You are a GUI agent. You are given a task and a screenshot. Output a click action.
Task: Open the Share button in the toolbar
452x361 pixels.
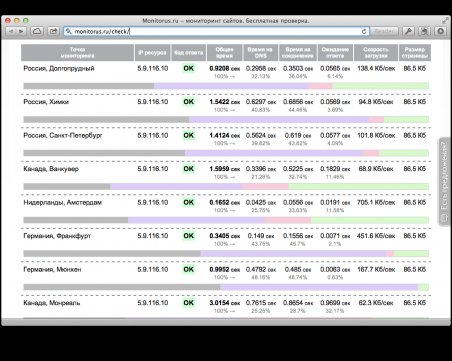click(53, 31)
